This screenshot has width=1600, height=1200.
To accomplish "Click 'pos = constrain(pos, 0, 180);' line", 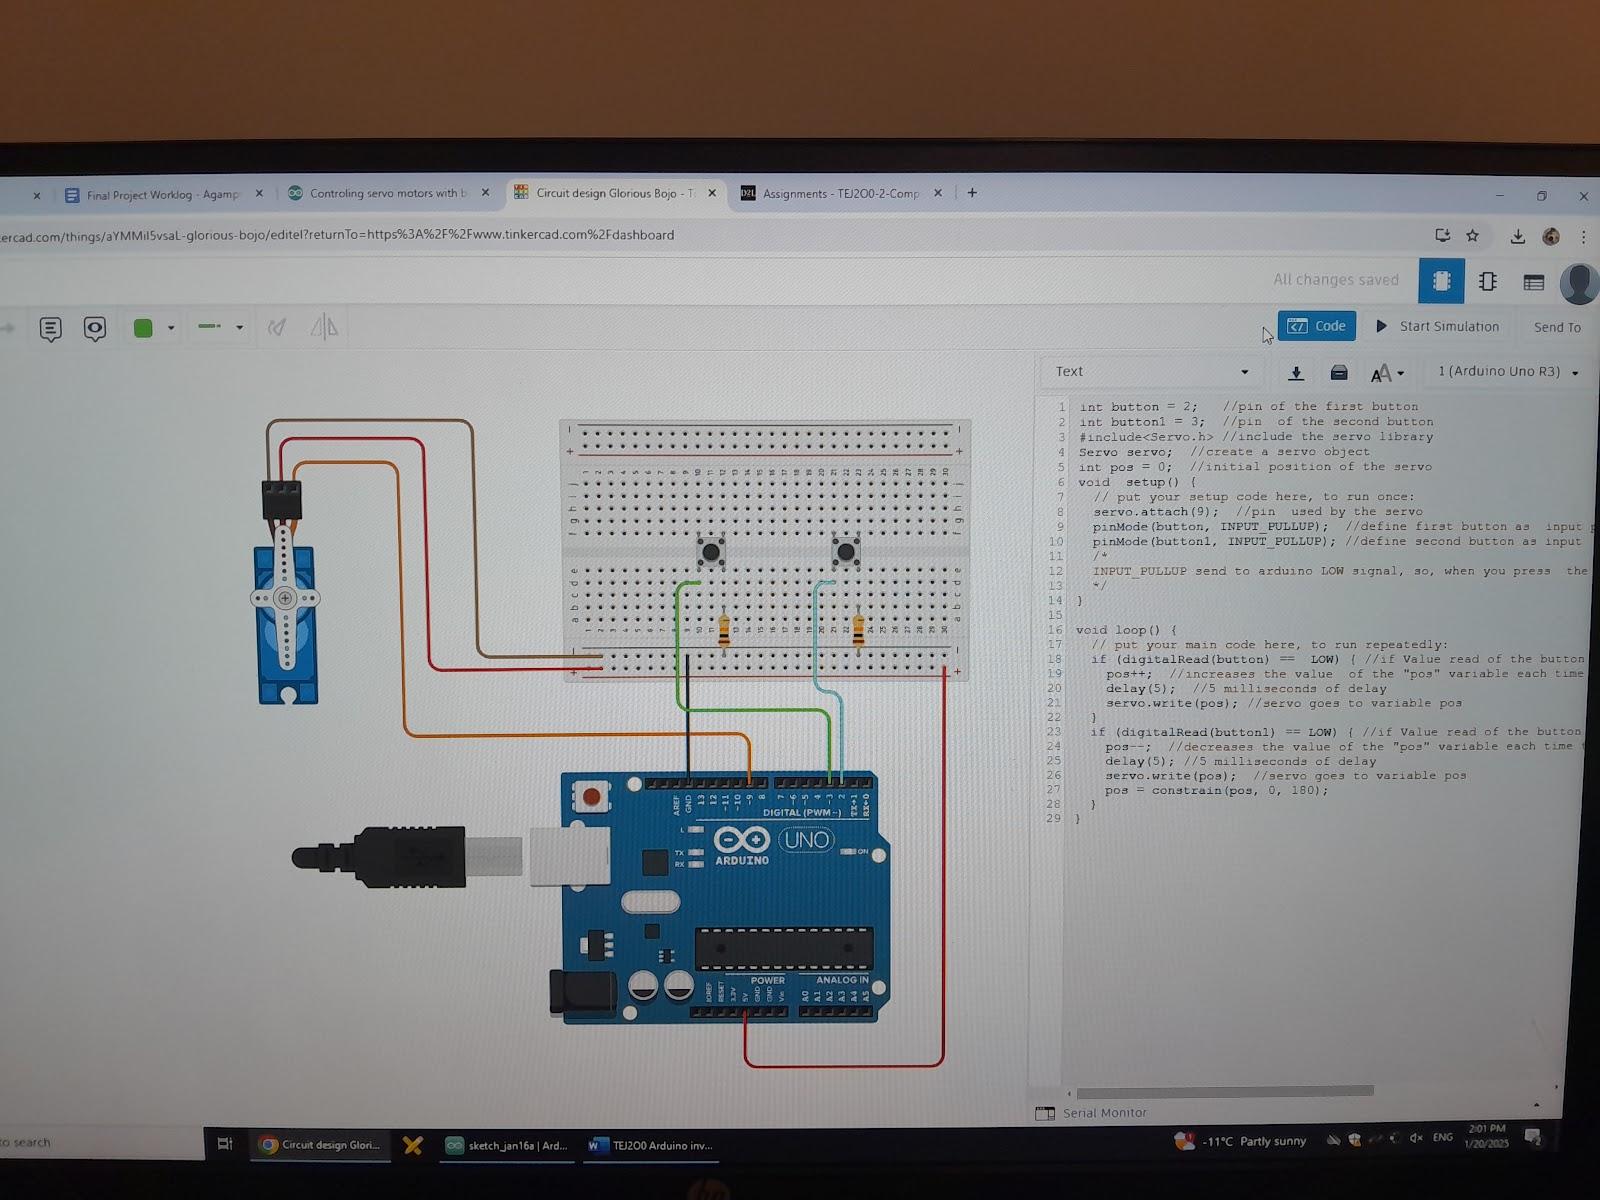I will tap(1216, 790).
